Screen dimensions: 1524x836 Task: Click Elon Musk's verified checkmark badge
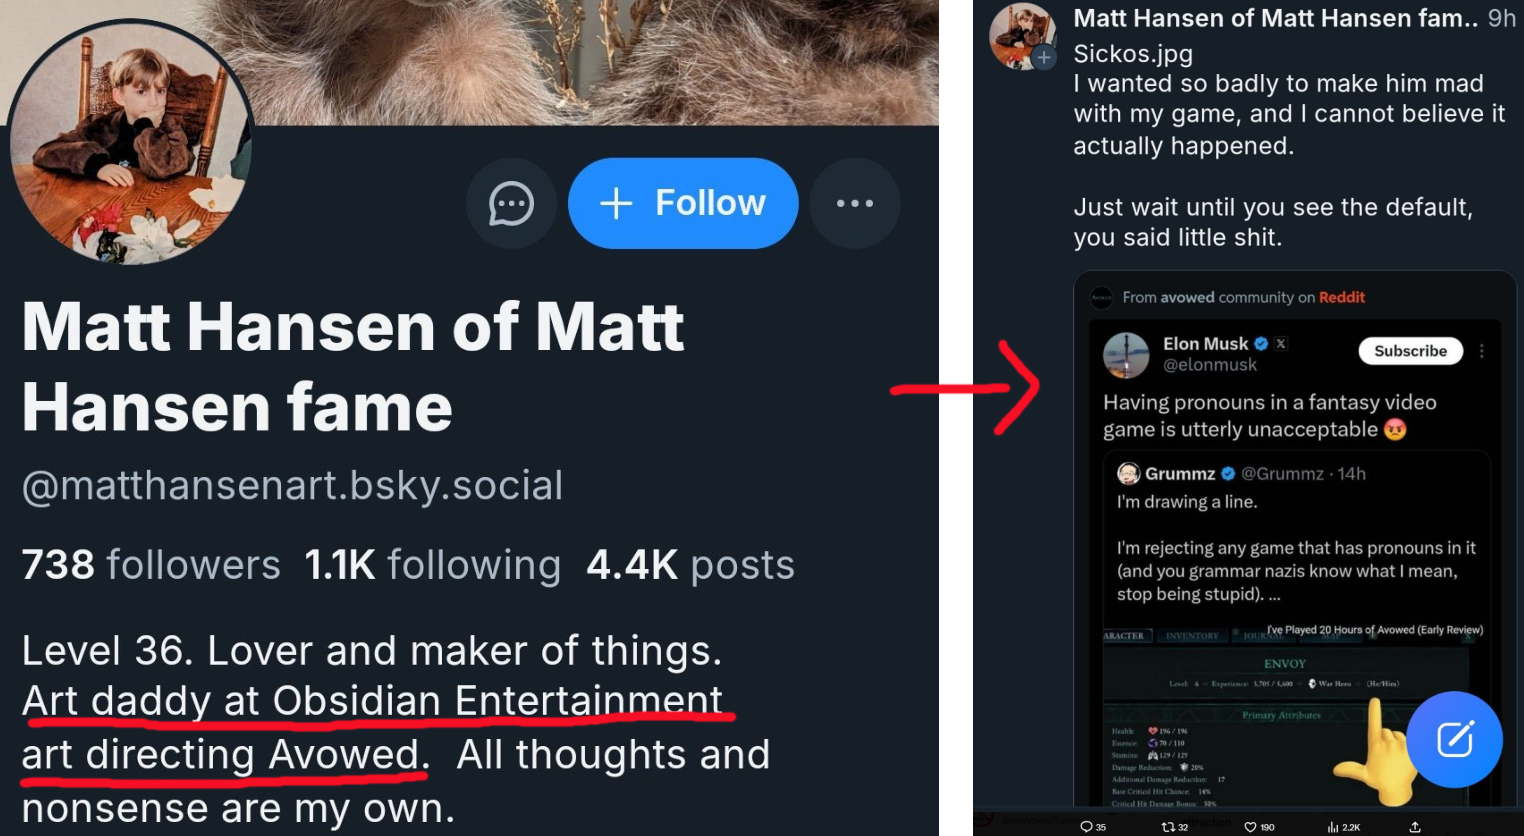(x=1261, y=343)
